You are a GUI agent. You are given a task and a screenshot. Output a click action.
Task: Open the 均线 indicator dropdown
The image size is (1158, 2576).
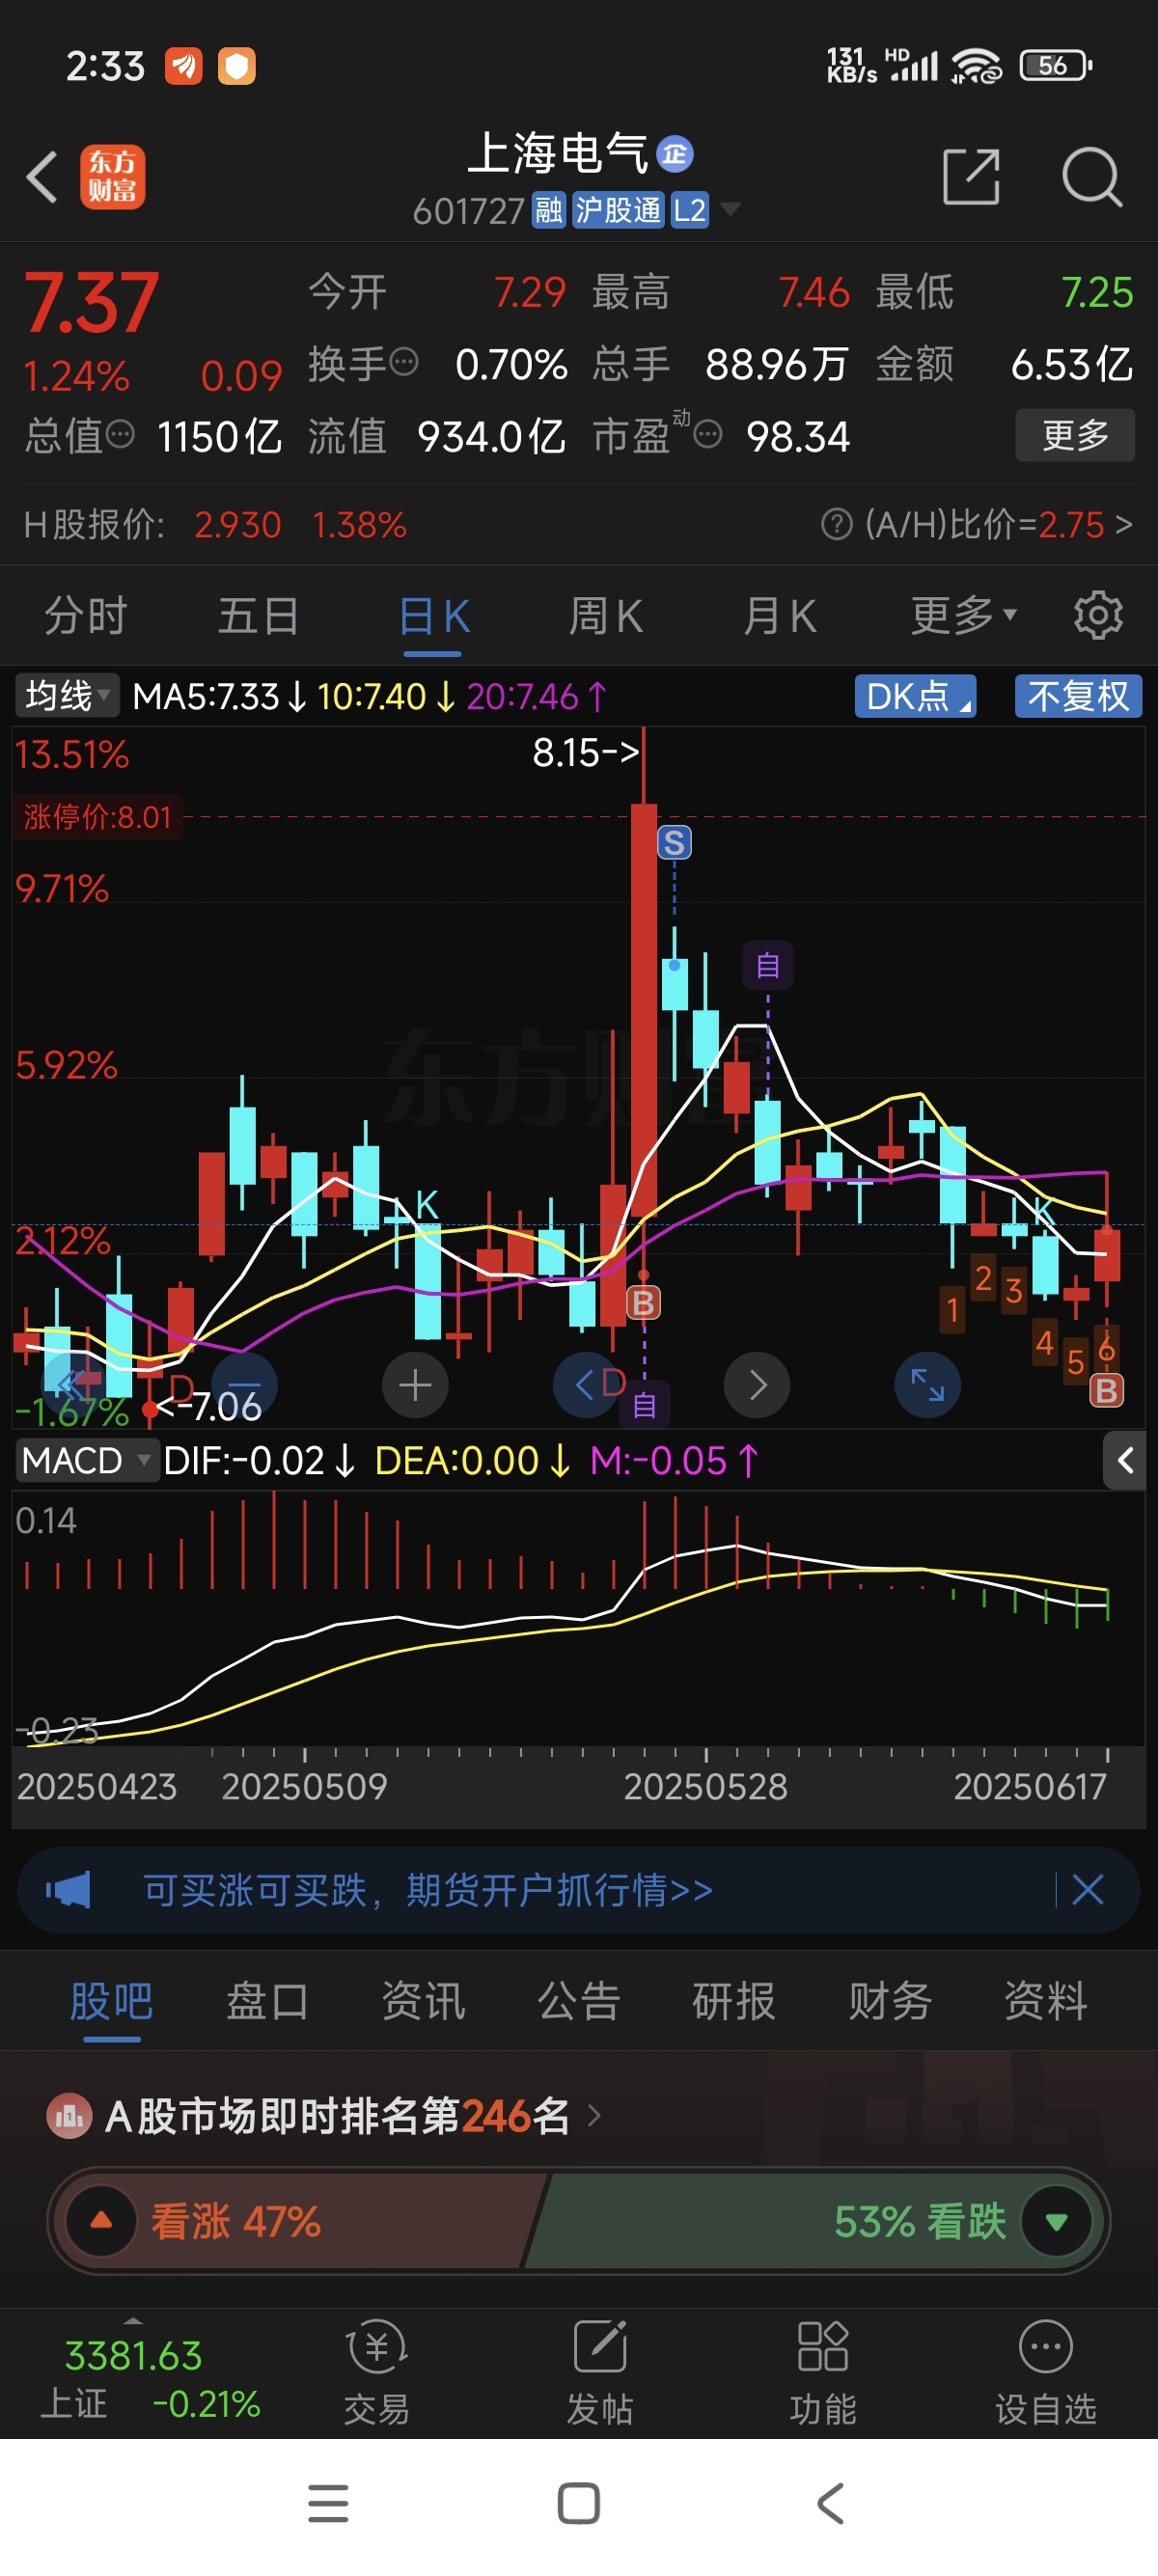tap(67, 696)
